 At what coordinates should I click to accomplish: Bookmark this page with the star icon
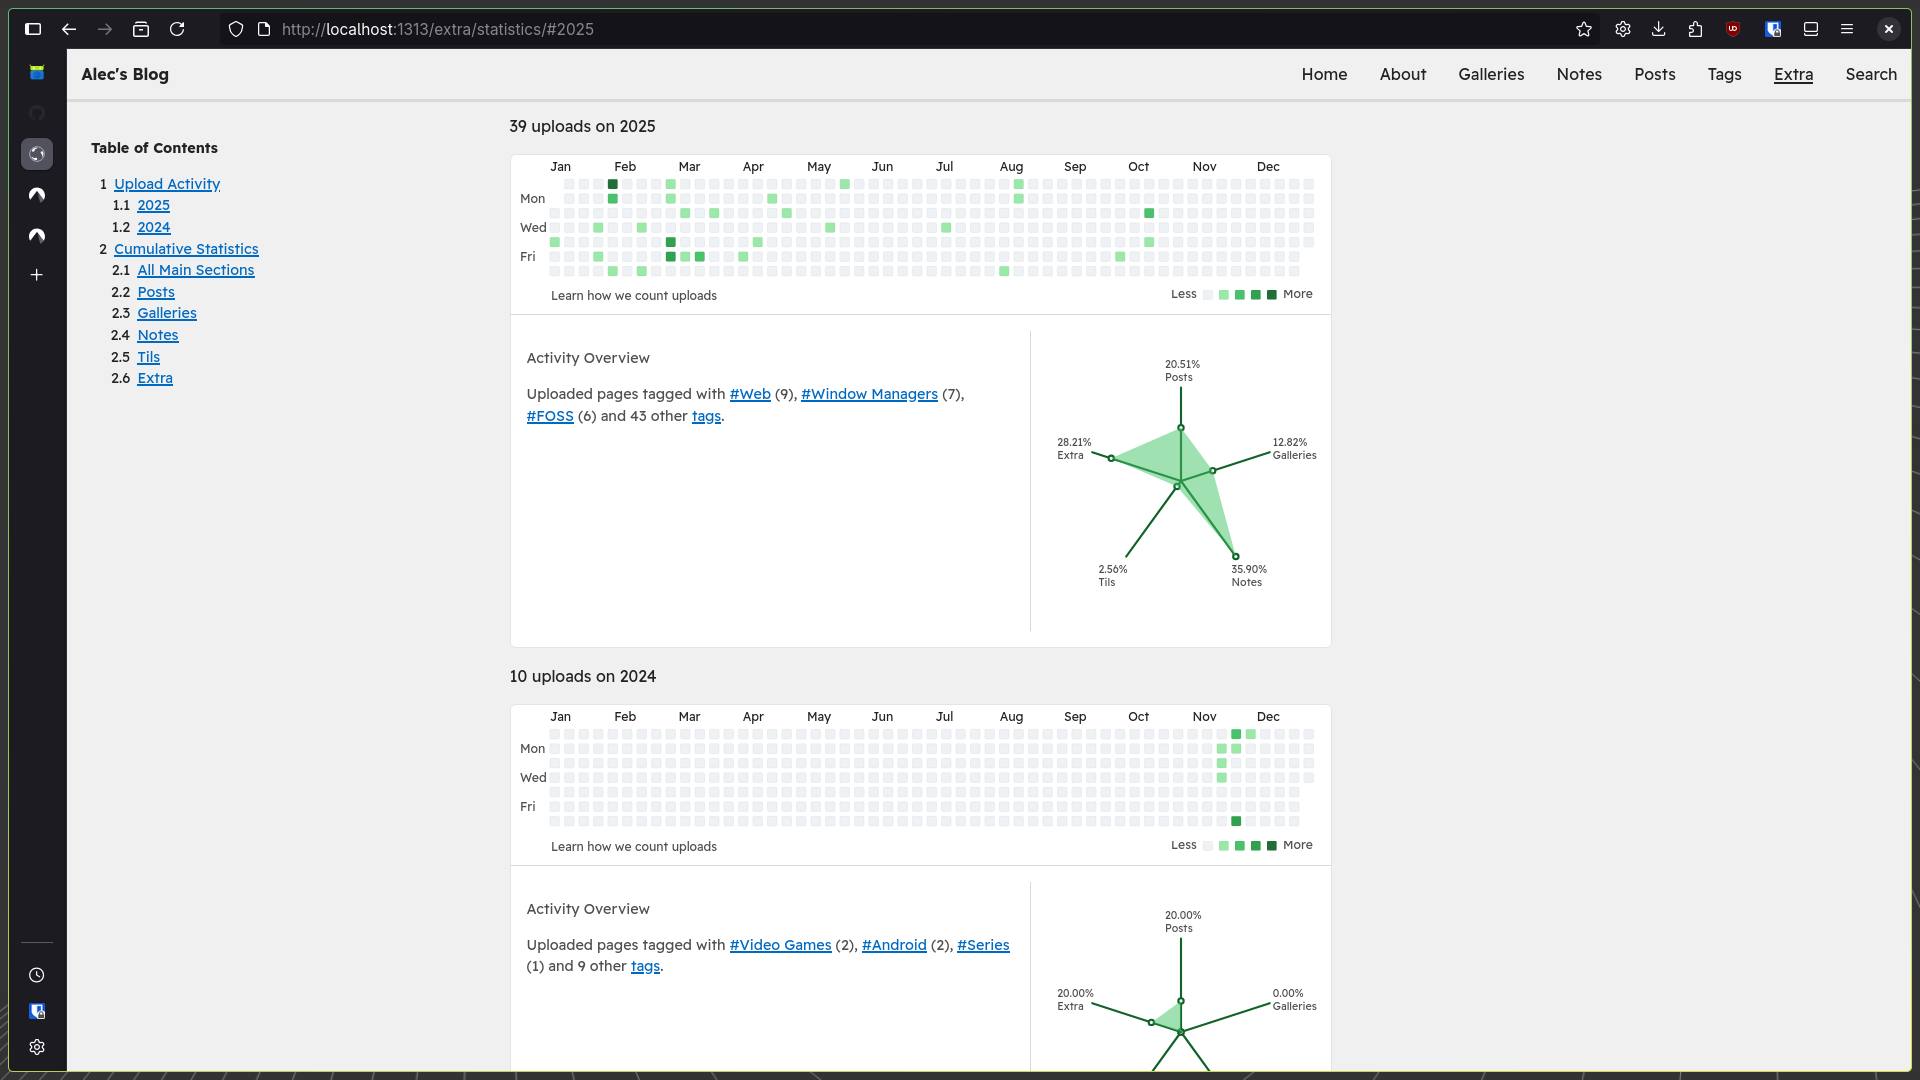tap(1584, 29)
